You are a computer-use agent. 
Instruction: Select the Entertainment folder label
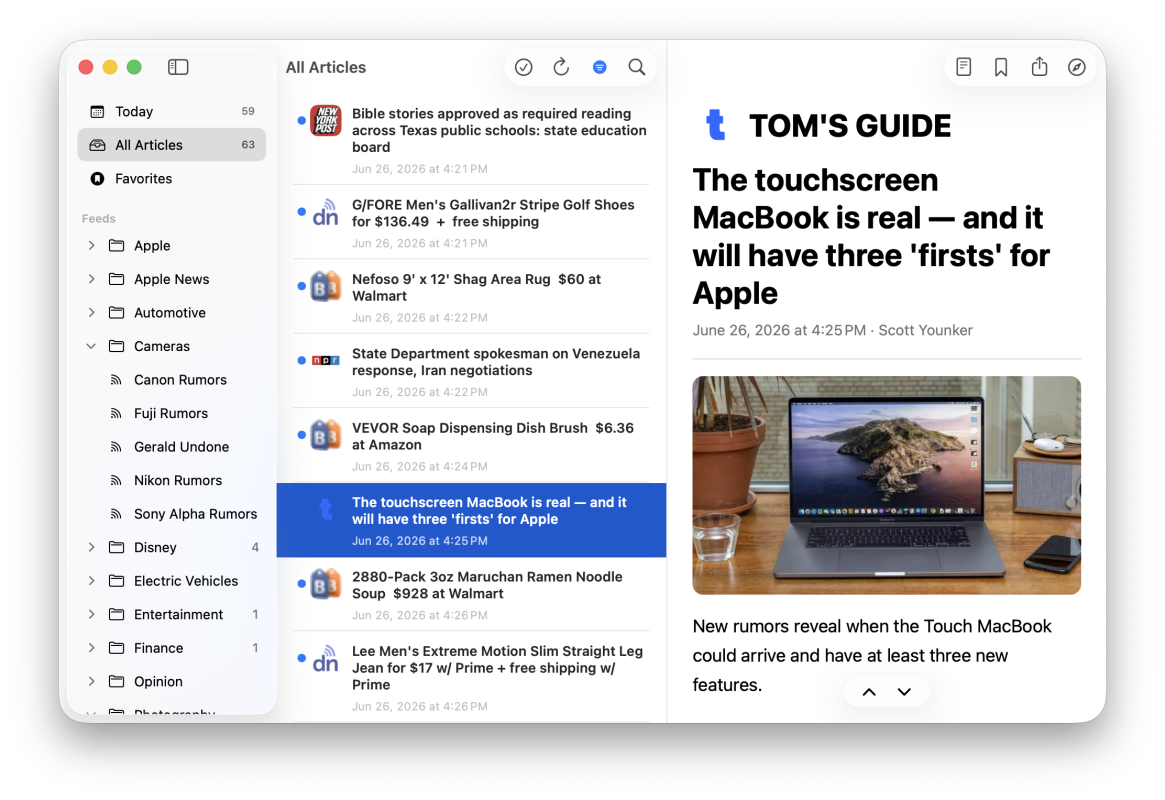coord(178,614)
